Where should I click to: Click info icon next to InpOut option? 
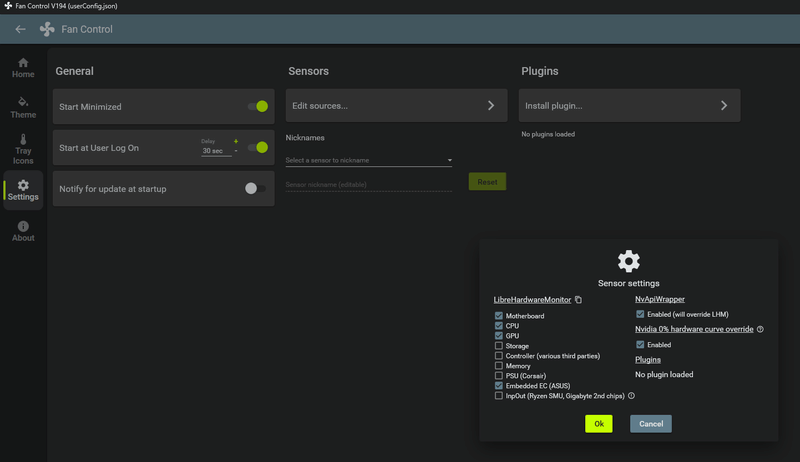pyautogui.click(x=631, y=396)
